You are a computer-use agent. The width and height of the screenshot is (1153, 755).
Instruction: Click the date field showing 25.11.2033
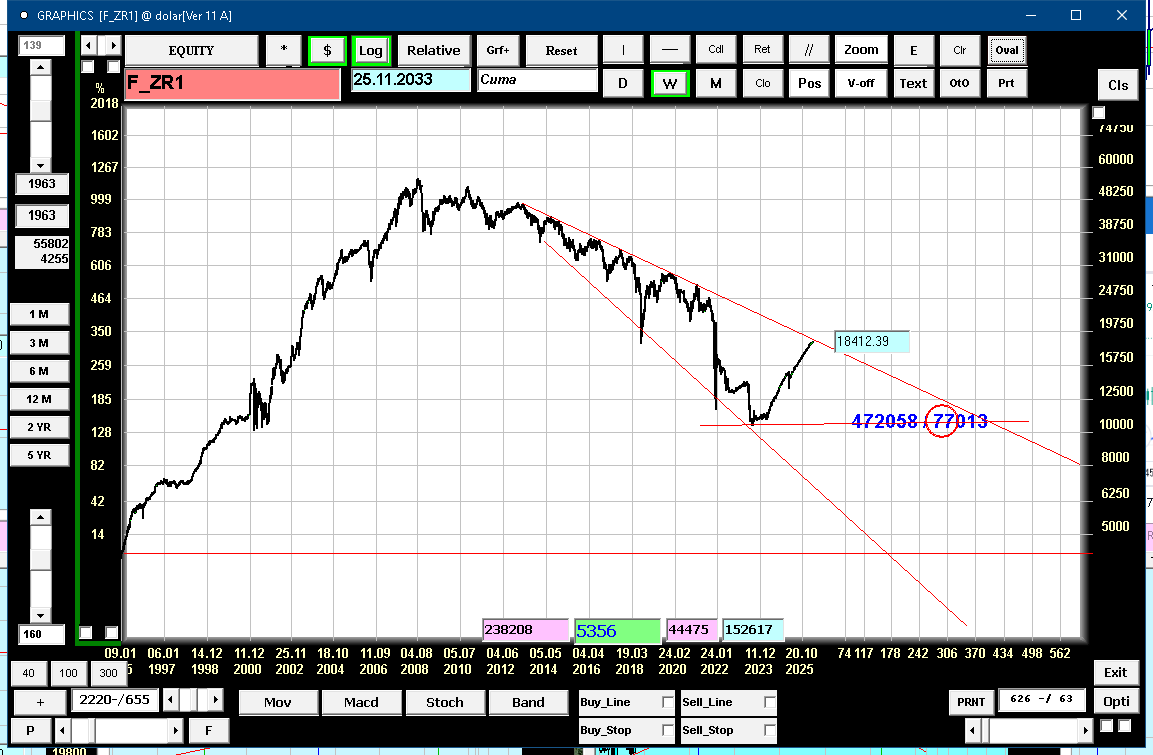click(410, 80)
